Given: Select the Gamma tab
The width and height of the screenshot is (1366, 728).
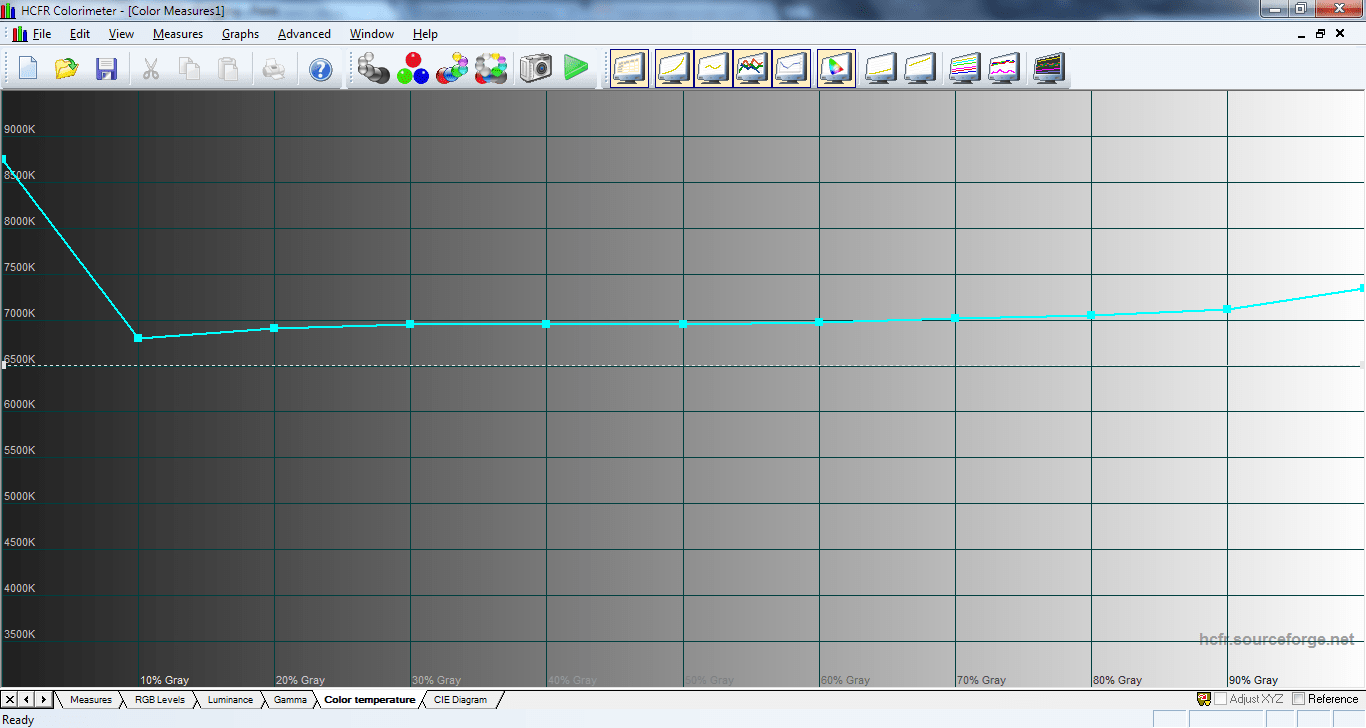Looking at the screenshot, I should [290, 700].
